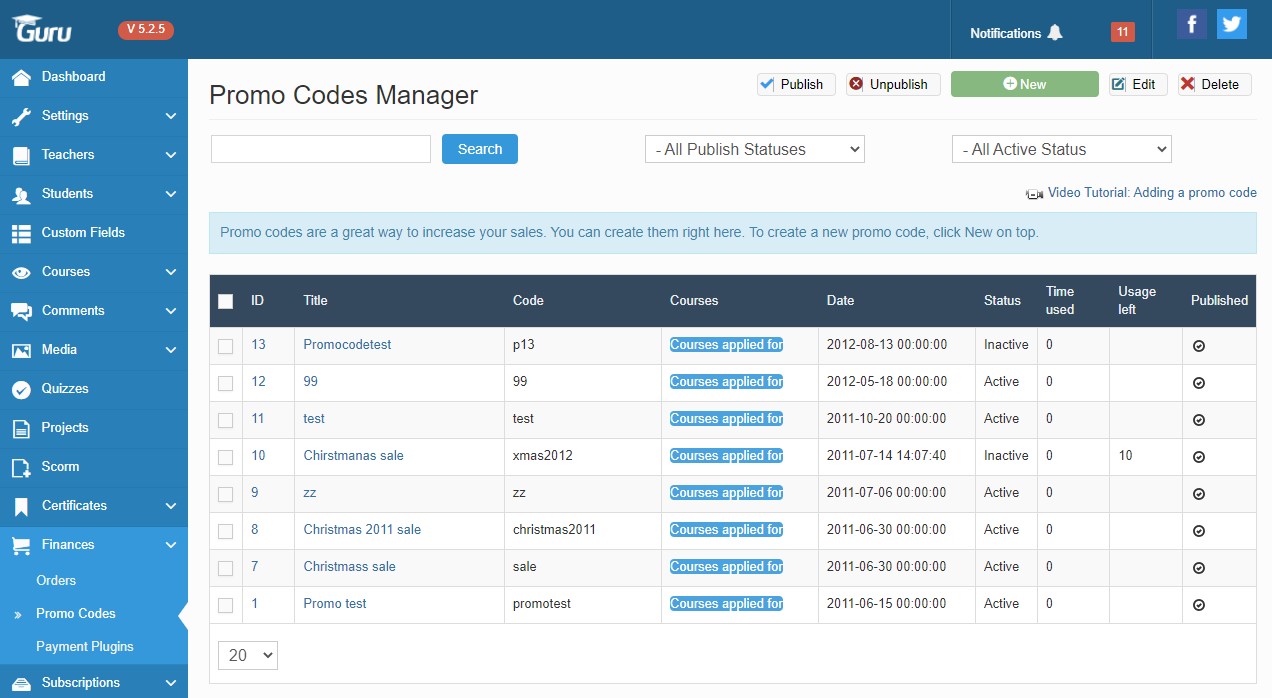The width and height of the screenshot is (1272, 698).
Task: Open the Twitter icon link
Action: (1232, 24)
